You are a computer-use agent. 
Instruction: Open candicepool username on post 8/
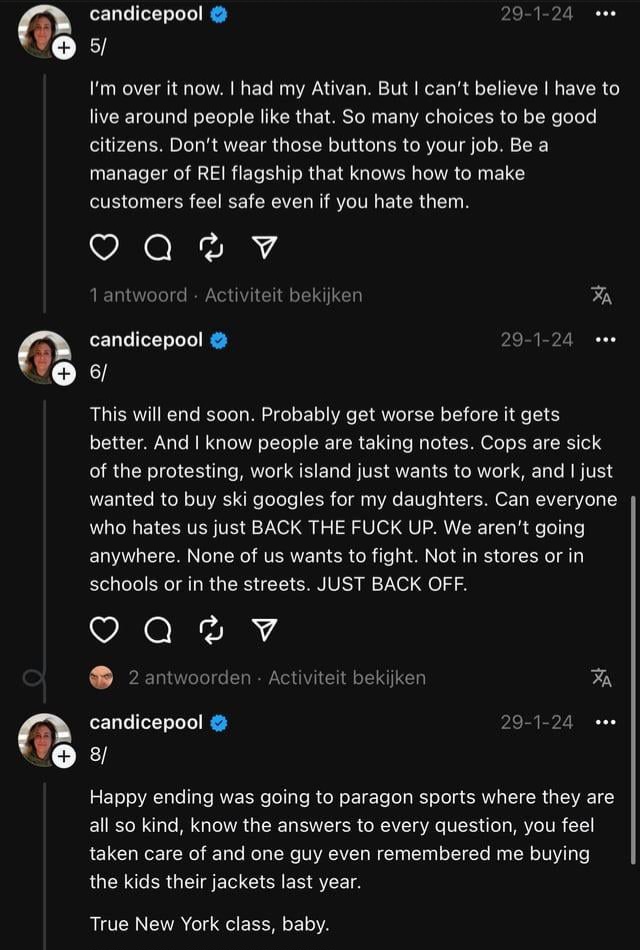point(146,722)
